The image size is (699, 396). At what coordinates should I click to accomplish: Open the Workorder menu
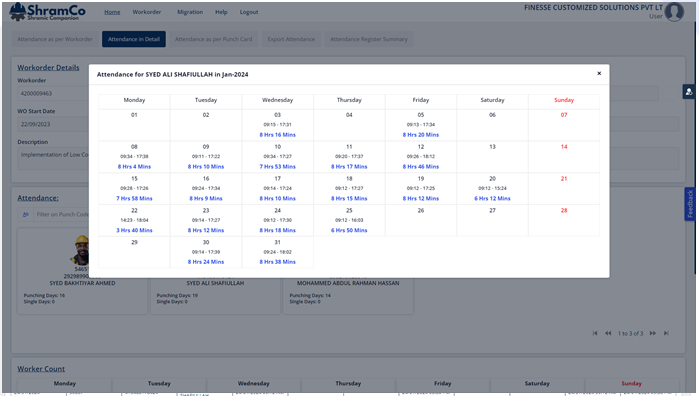[x=147, y=12]
